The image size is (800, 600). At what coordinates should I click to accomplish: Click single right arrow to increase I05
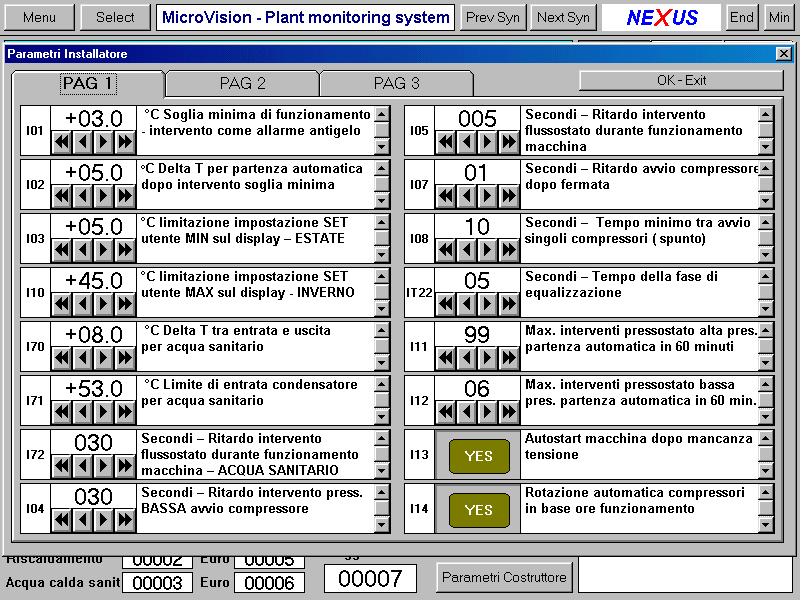coord(488,142)
